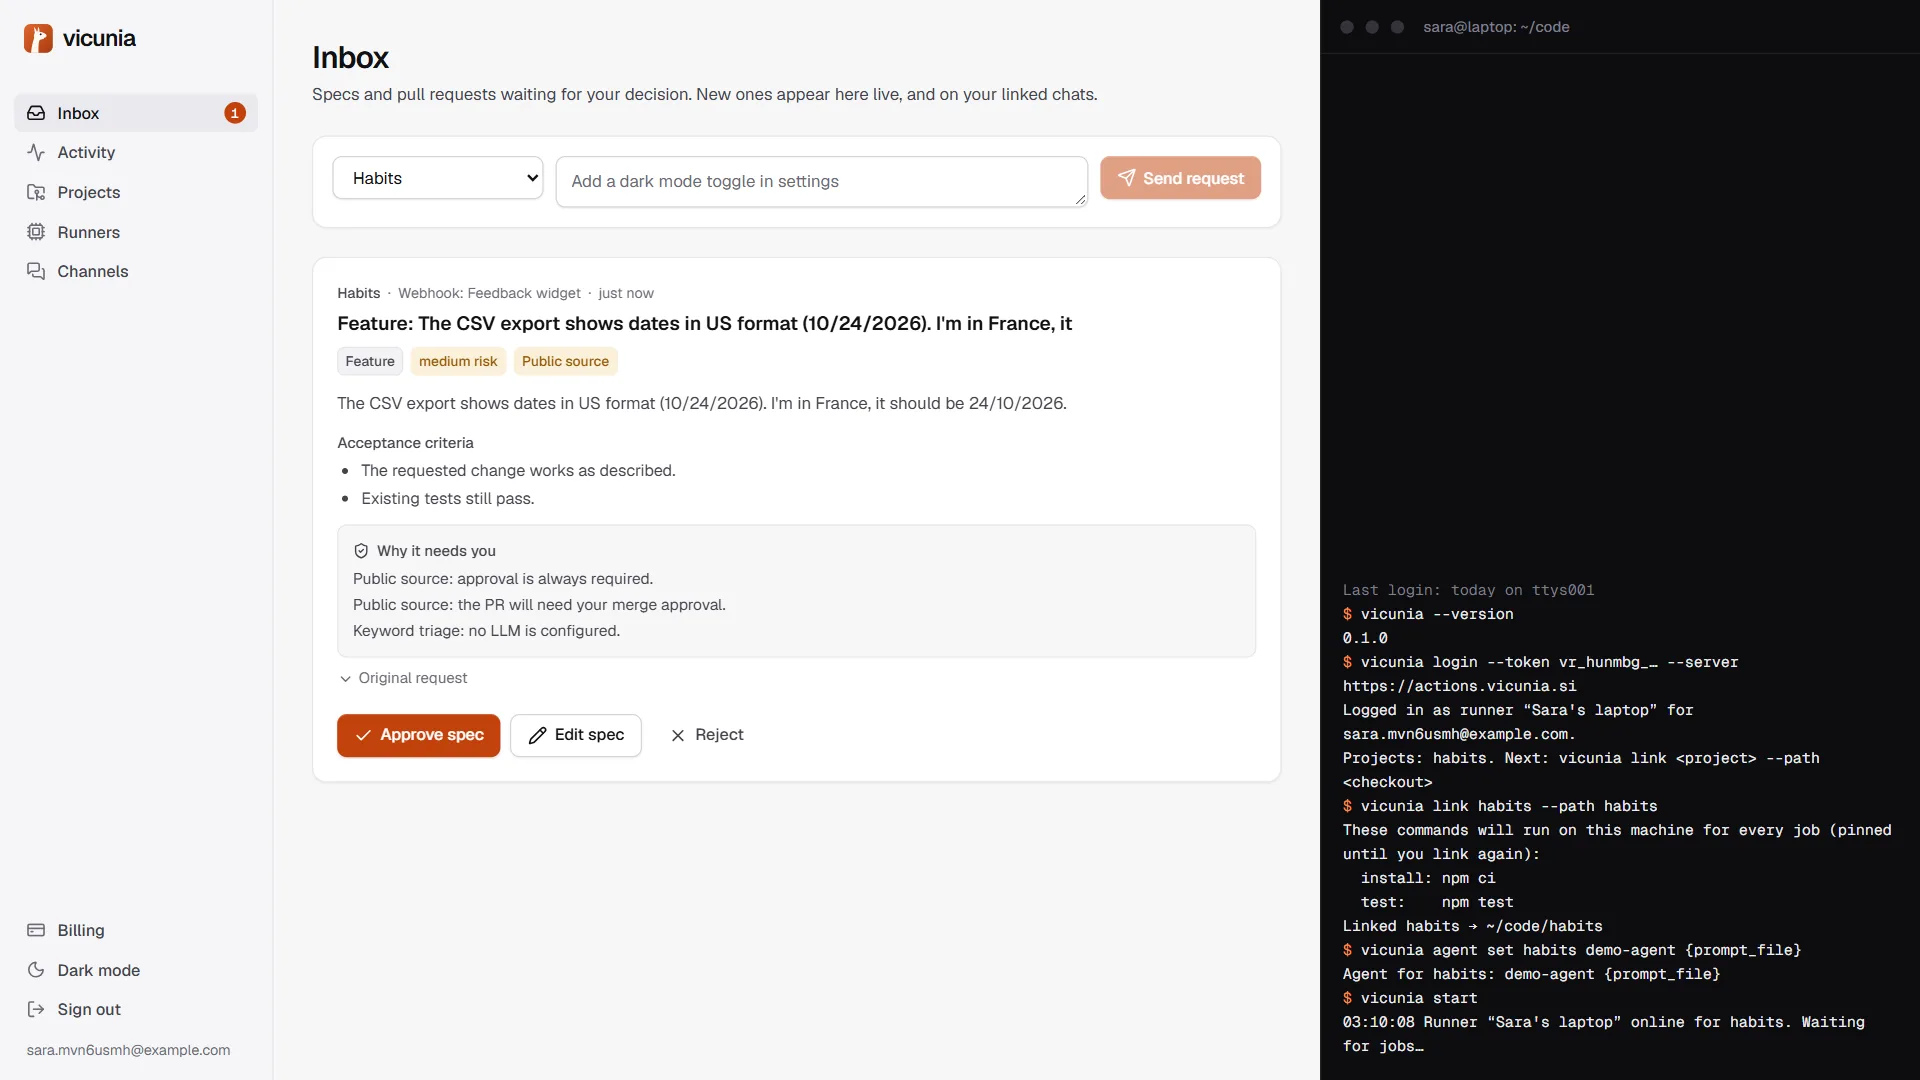This screenshot has width=1920, height=1080.
Task: Click the Send request button
Action: [1180, 178]
